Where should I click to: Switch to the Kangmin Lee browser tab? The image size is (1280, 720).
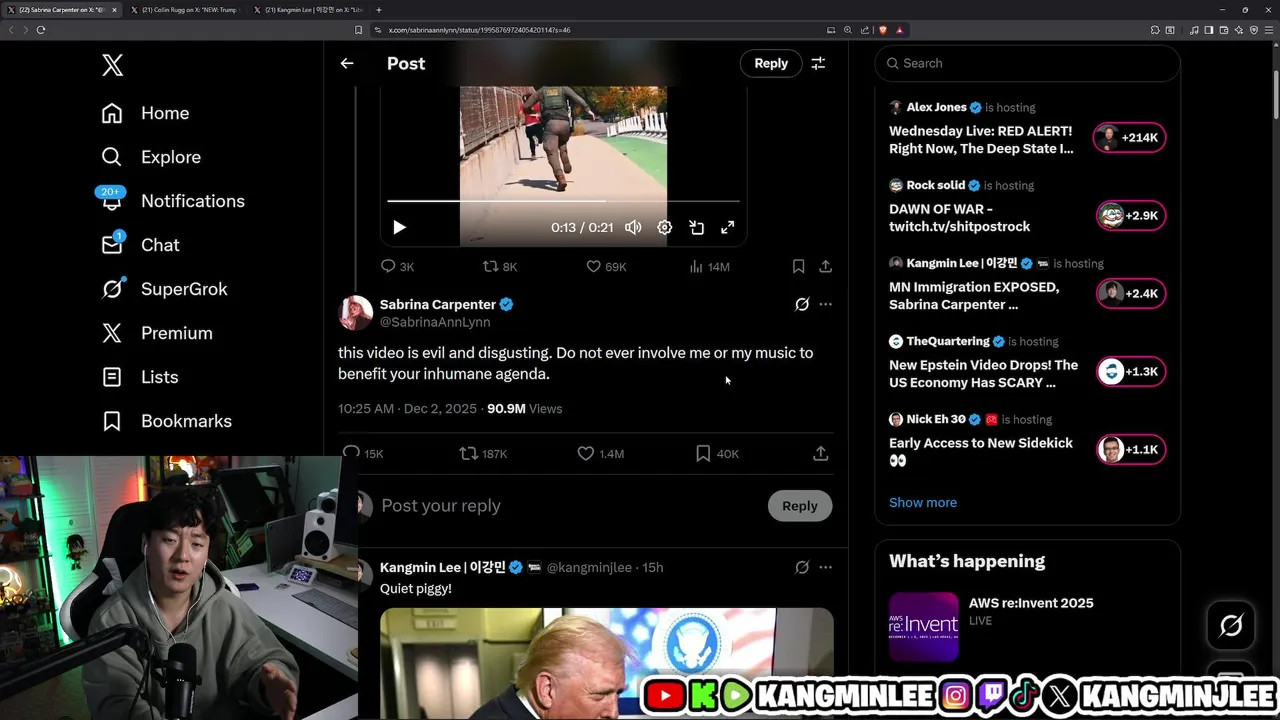pyautogui.click(x=307, y=10)
